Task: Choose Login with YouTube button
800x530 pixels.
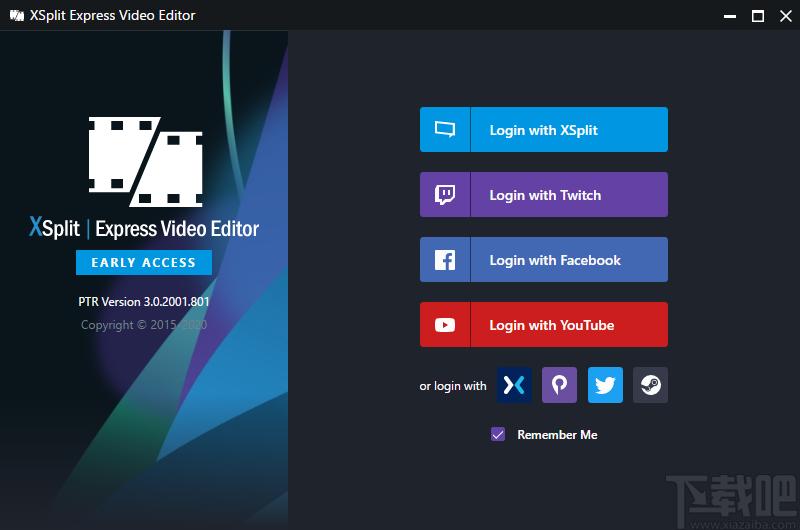Action: pyautogui.click(x=544, y=325)
